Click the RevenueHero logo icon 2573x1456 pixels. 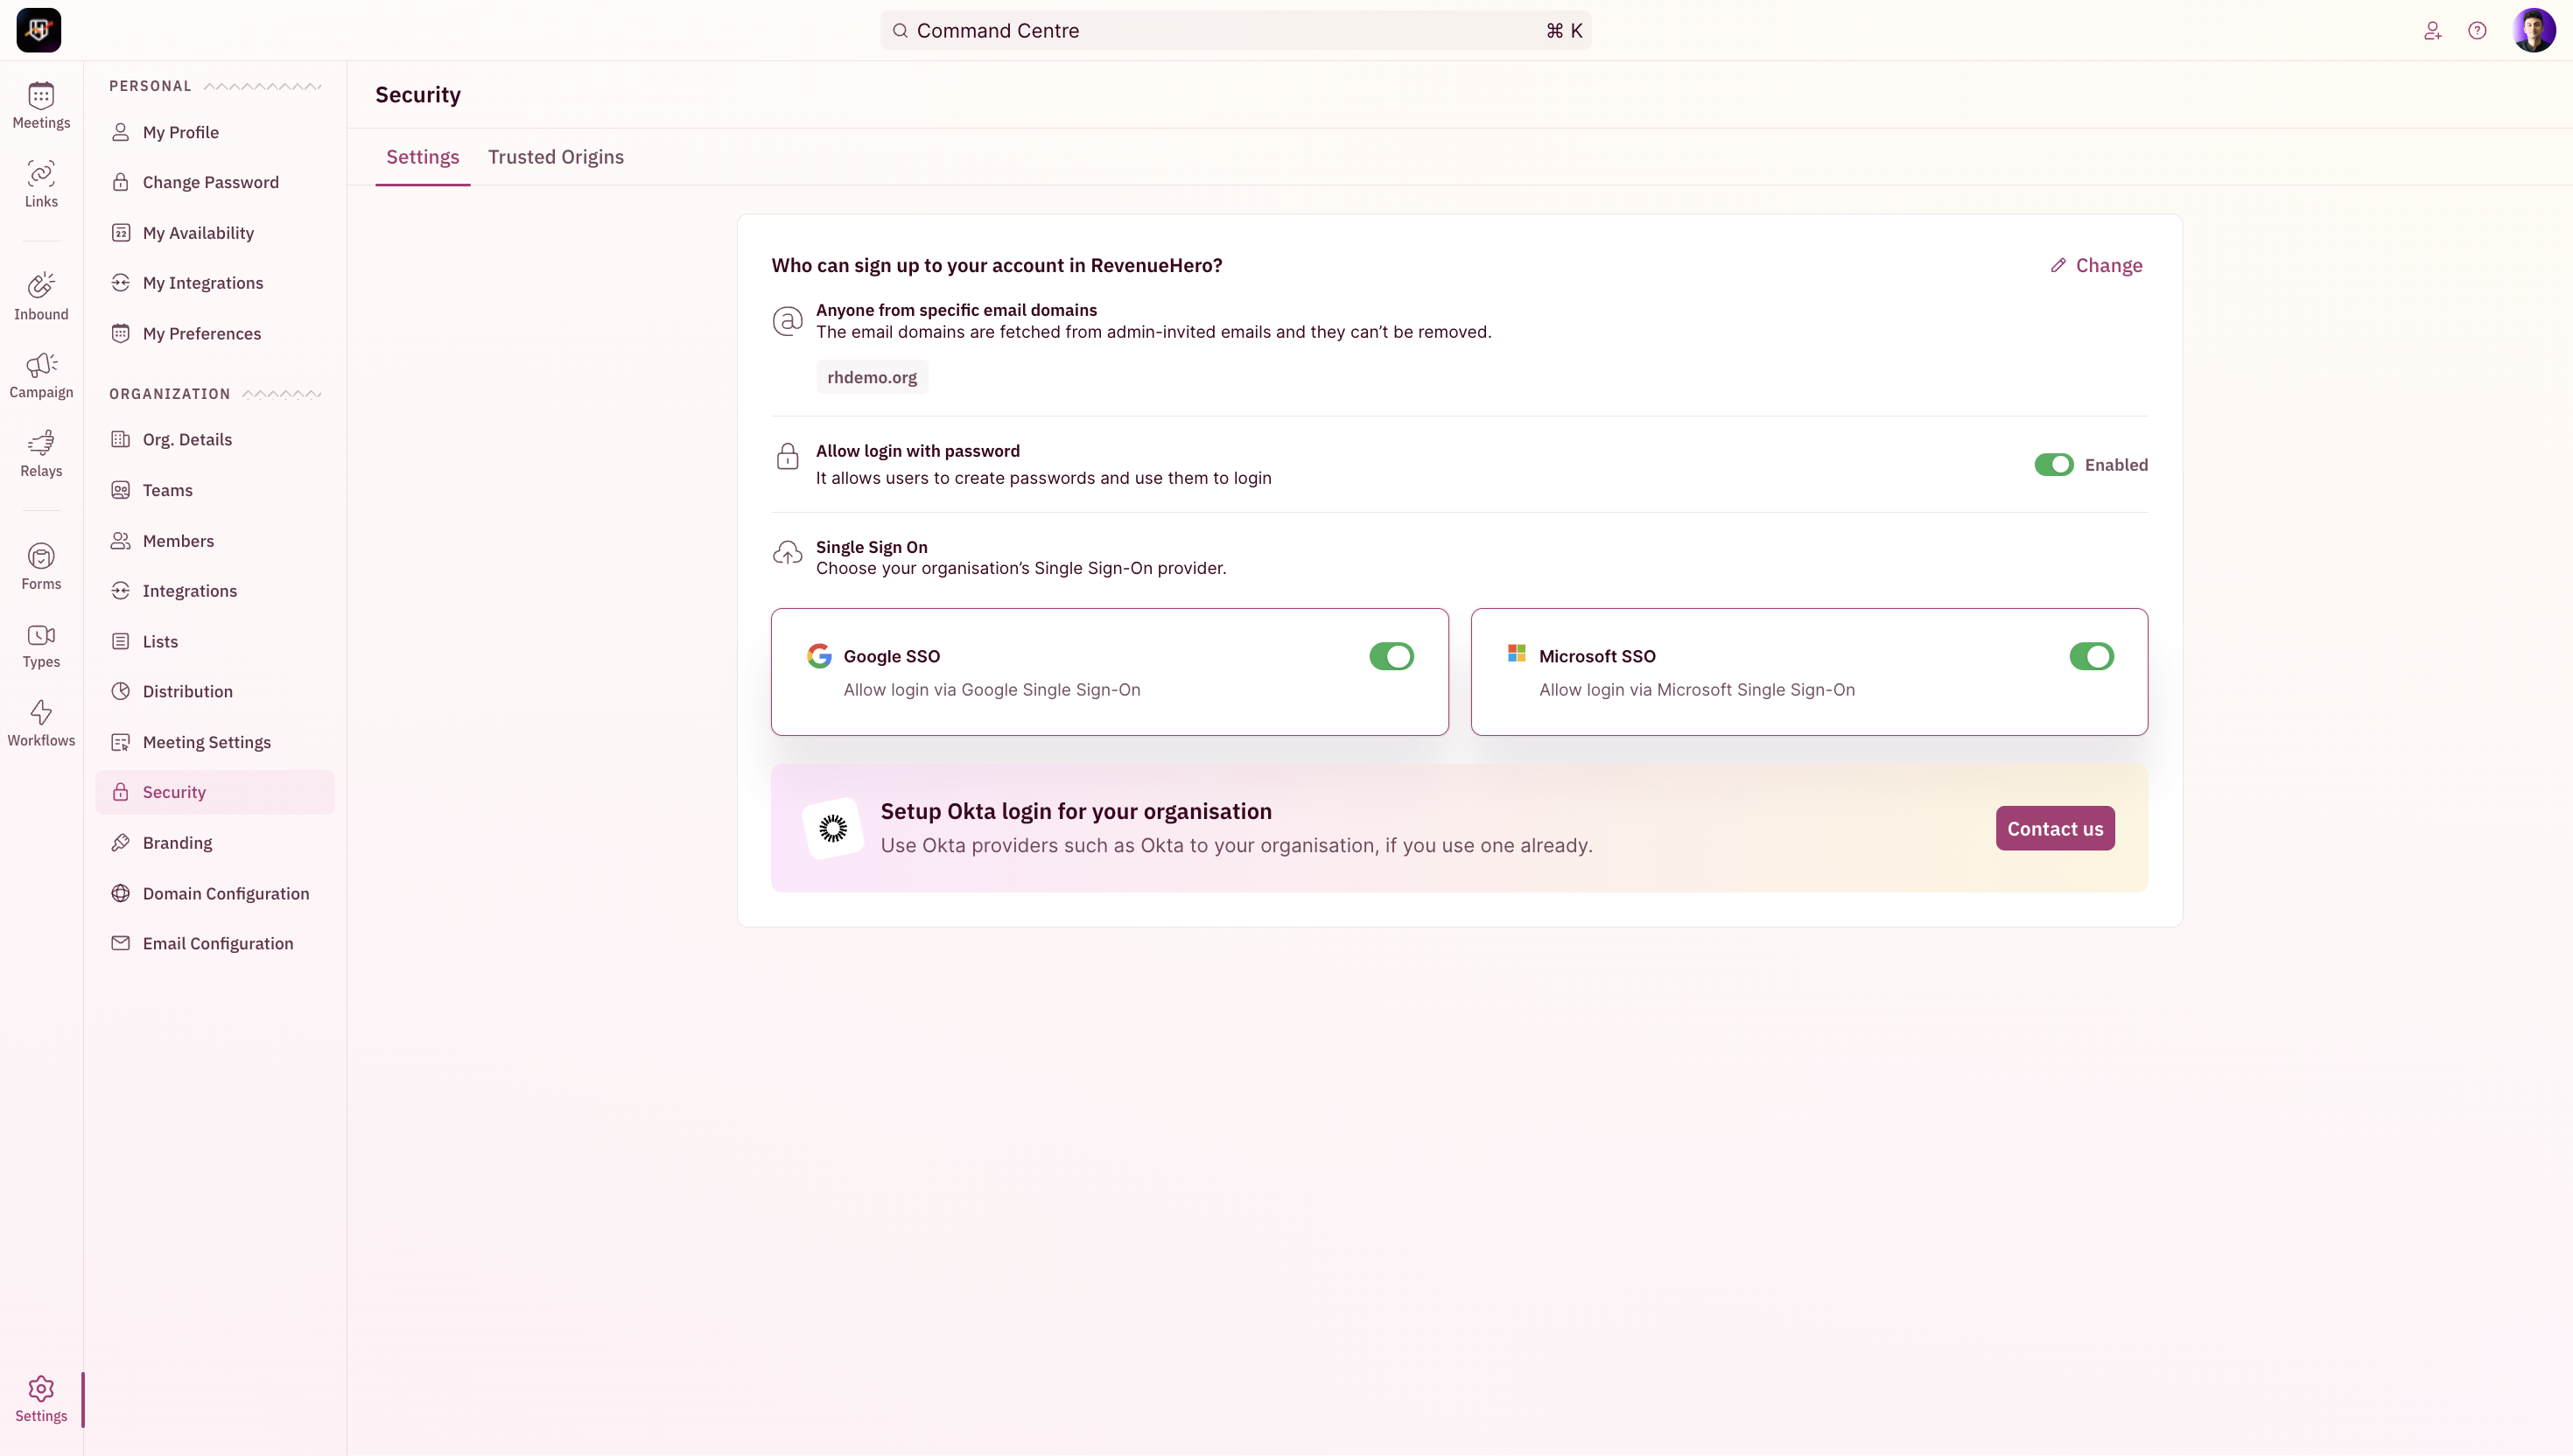point(38,30)
